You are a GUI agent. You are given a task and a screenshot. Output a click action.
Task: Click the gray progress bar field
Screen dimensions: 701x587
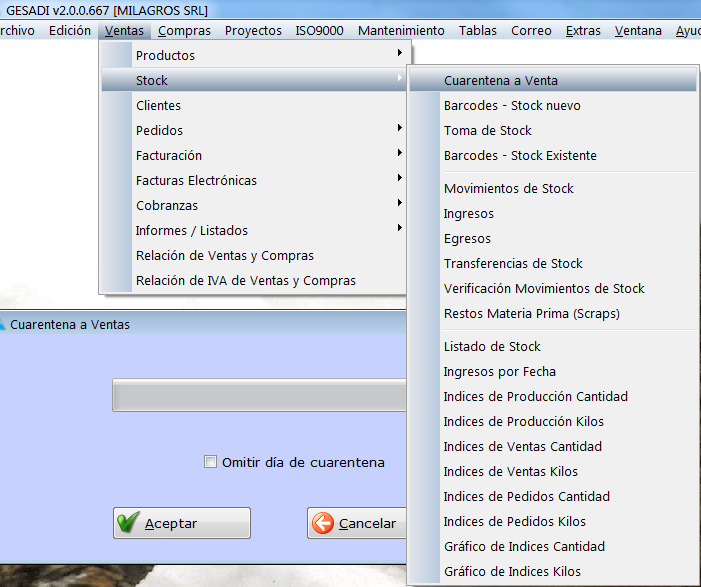(x=258, y=395)
